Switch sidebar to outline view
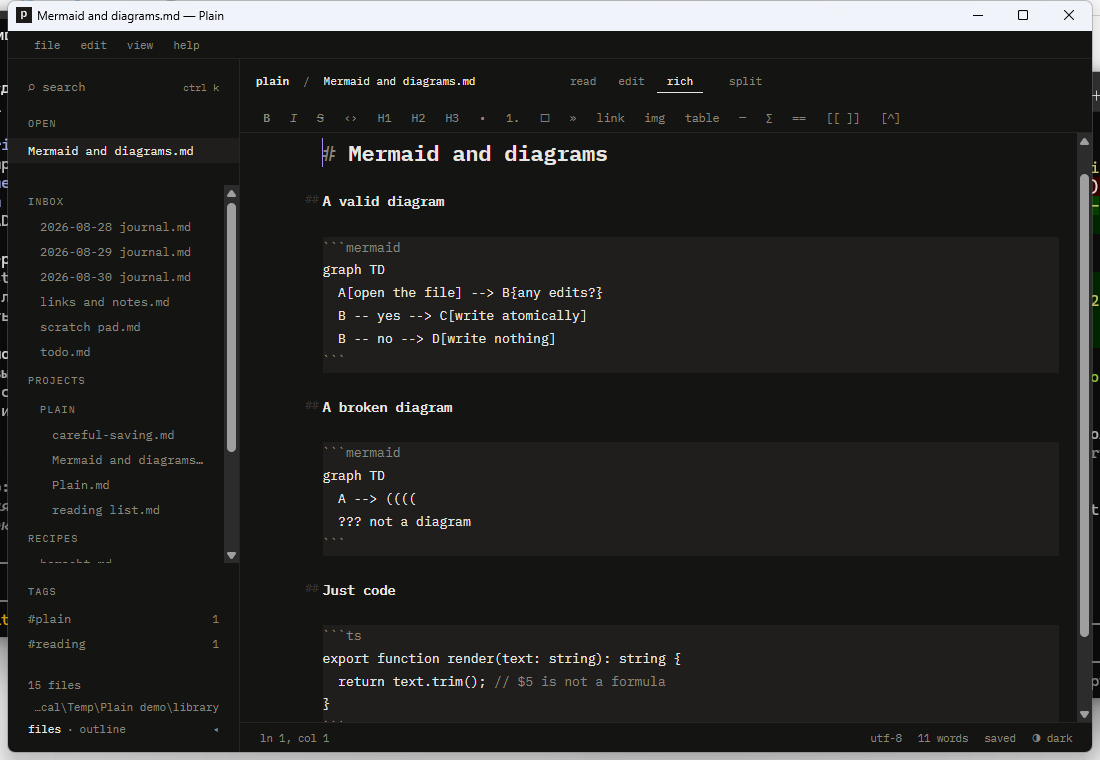 102,729
